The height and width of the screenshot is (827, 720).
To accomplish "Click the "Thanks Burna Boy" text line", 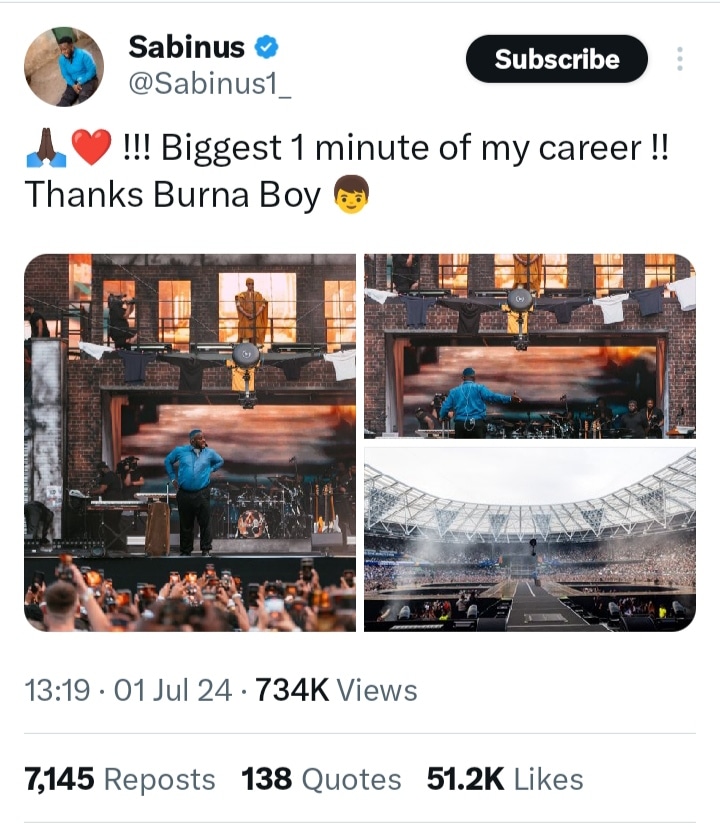I will pyautogui.click(x=170, y=195).
